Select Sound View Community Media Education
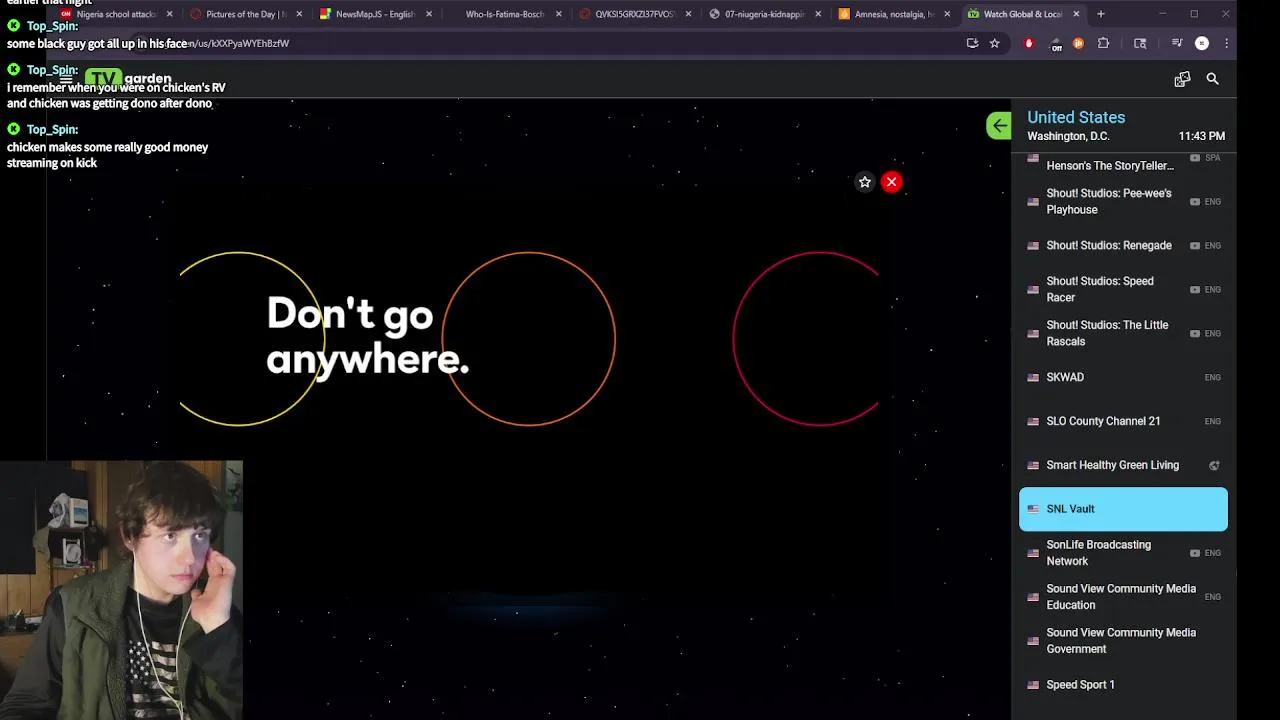1280x720 pixels. [1123, 597]
